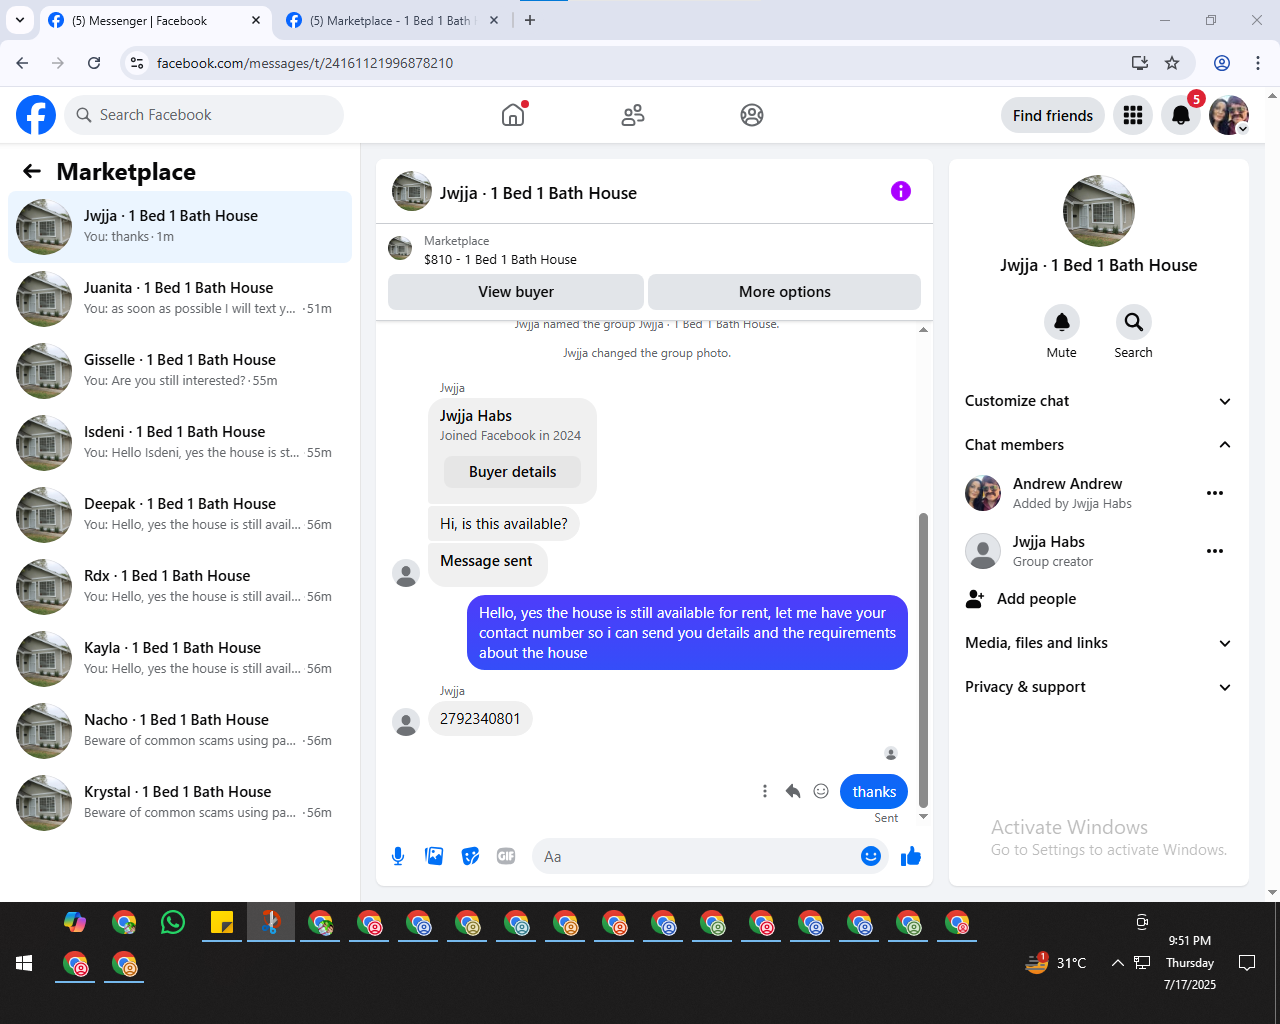Open Gisselle 1 Bed 1 Bath House chat
This screenshot has height=1024, width=1280.
tap(180, 370)
